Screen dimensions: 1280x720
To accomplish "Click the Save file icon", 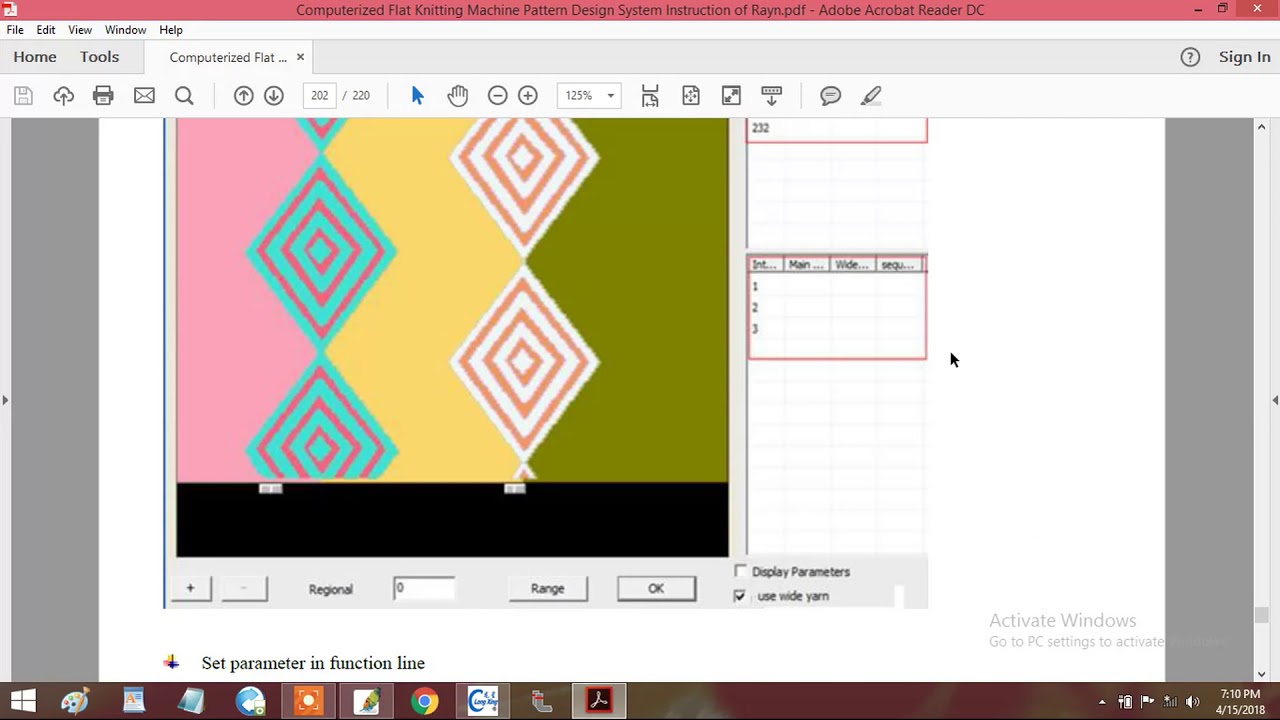I will [x=23, y=96].
